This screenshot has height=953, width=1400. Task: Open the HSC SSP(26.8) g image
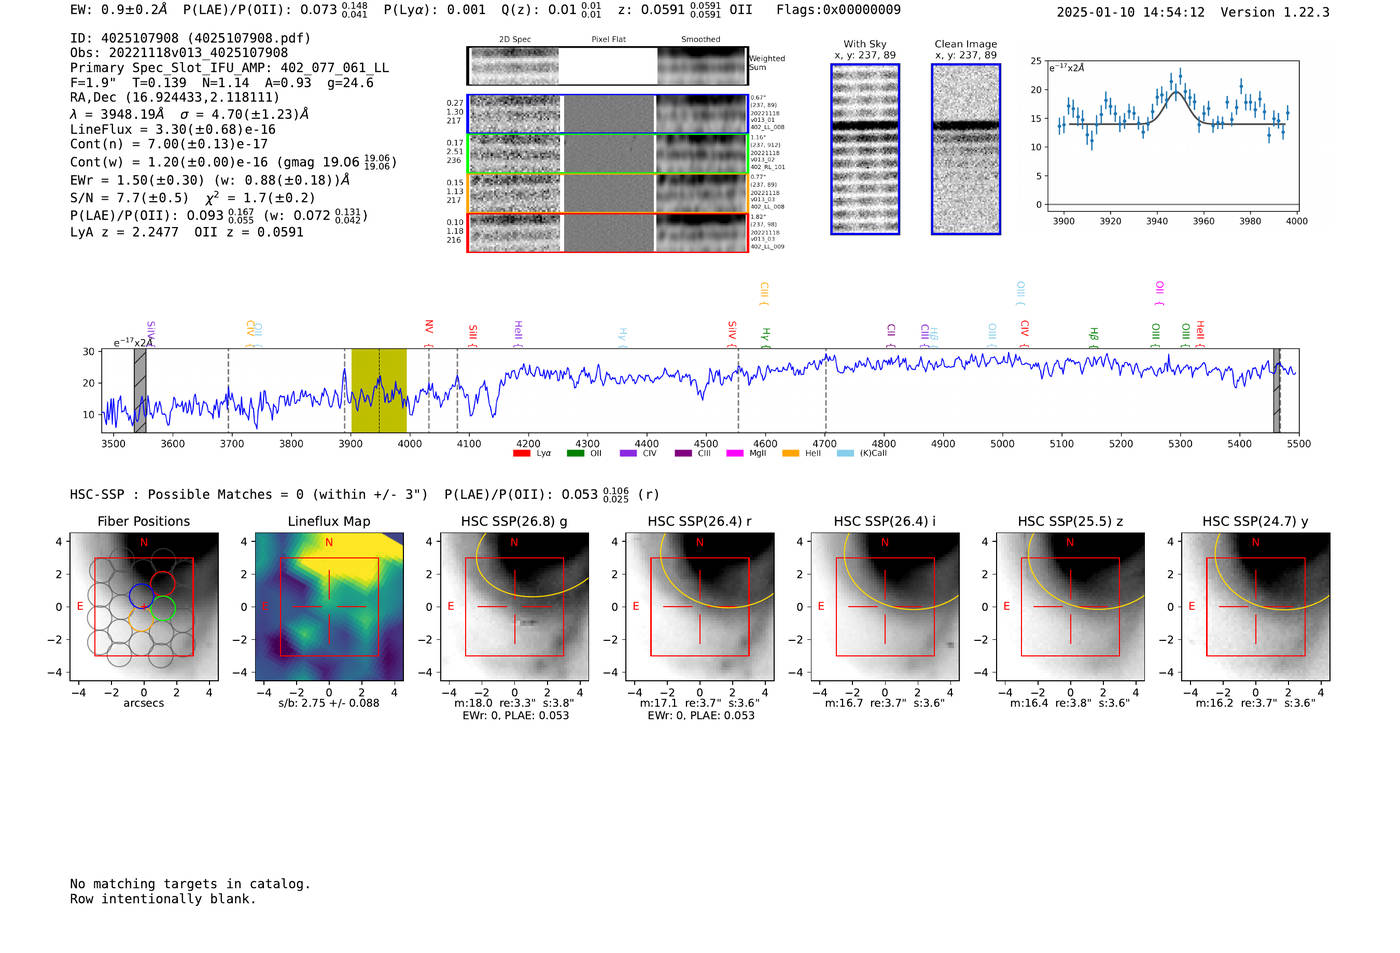pos(514,605)
